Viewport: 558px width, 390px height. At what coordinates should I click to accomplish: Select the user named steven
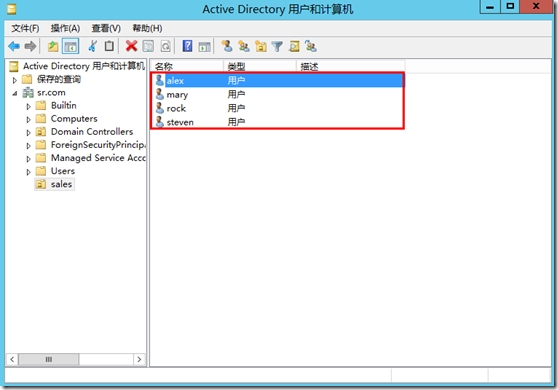click(x=180, y=122)
